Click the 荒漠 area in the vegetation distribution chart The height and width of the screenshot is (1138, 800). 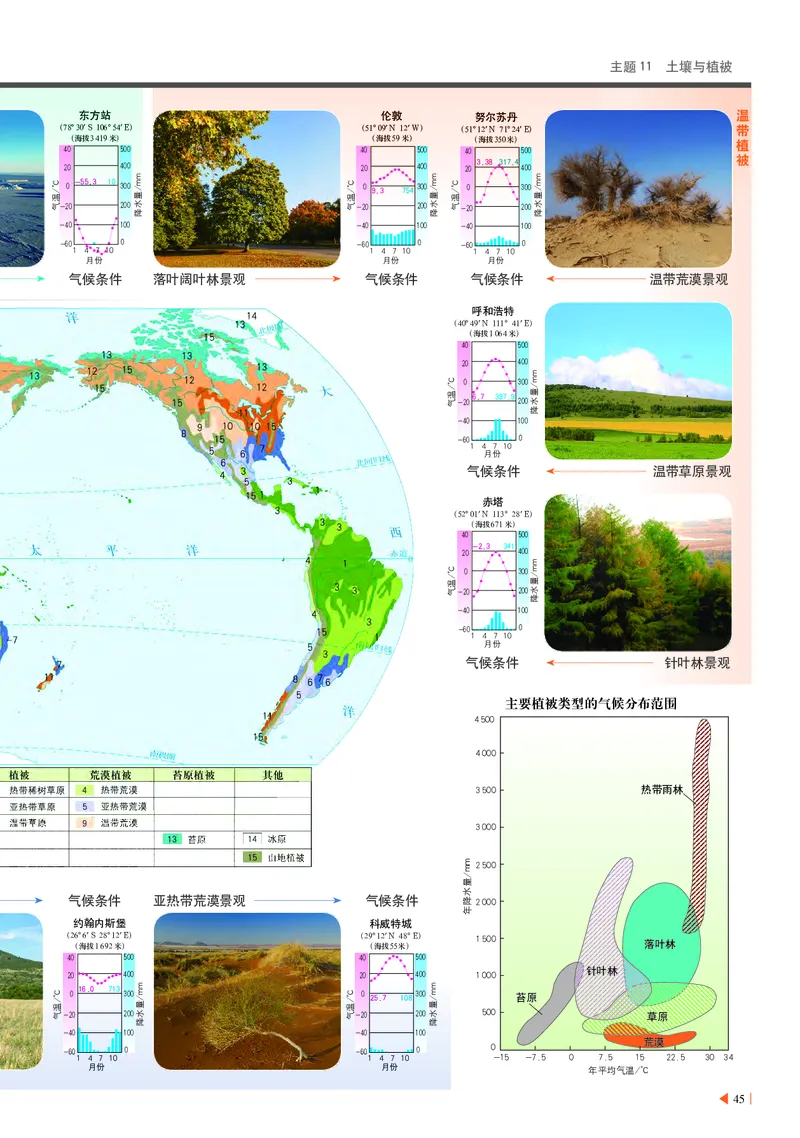point(654,1040)
